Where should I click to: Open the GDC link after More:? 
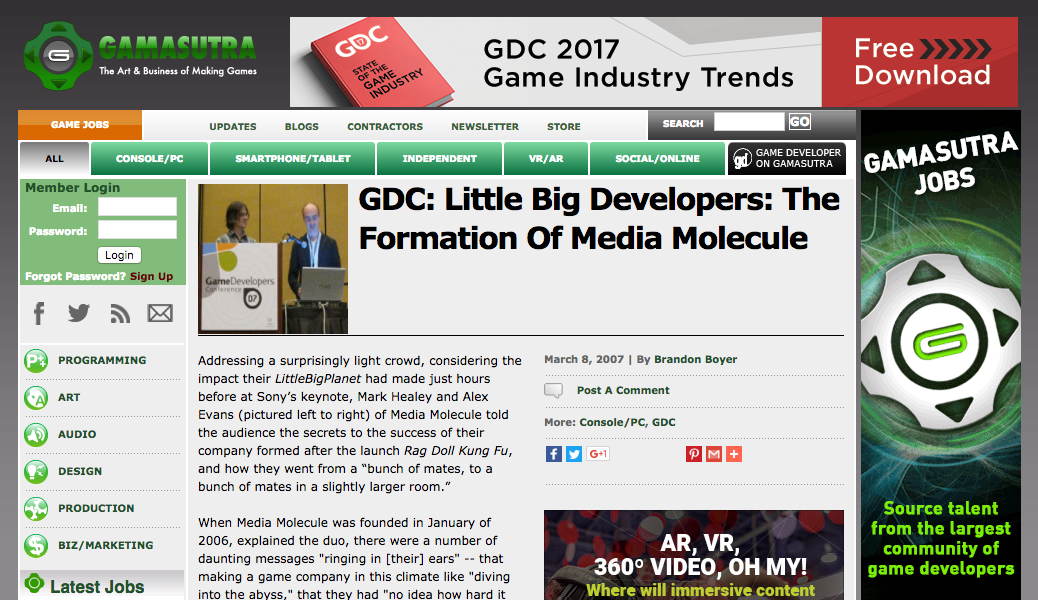664,422
